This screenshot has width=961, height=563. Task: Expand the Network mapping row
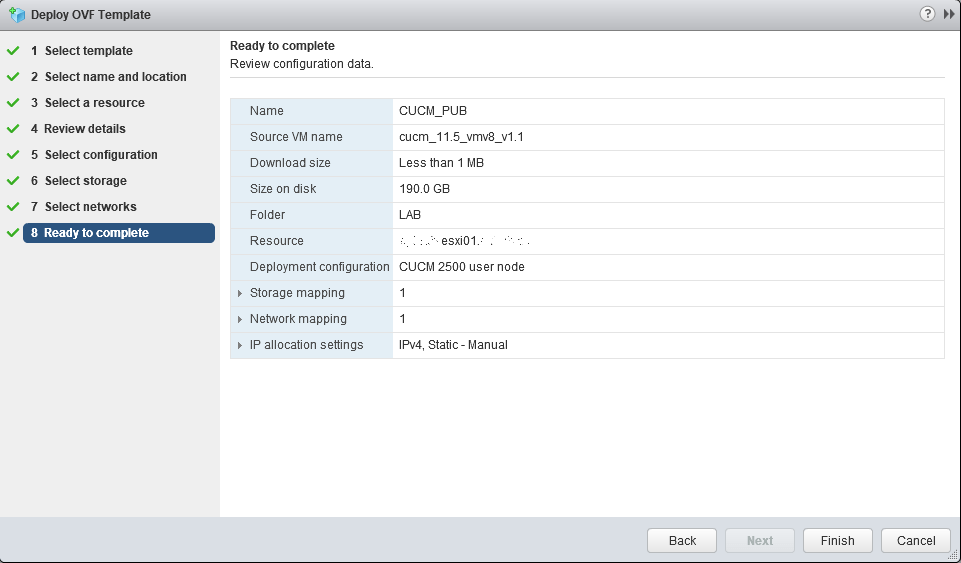(240, 319)
